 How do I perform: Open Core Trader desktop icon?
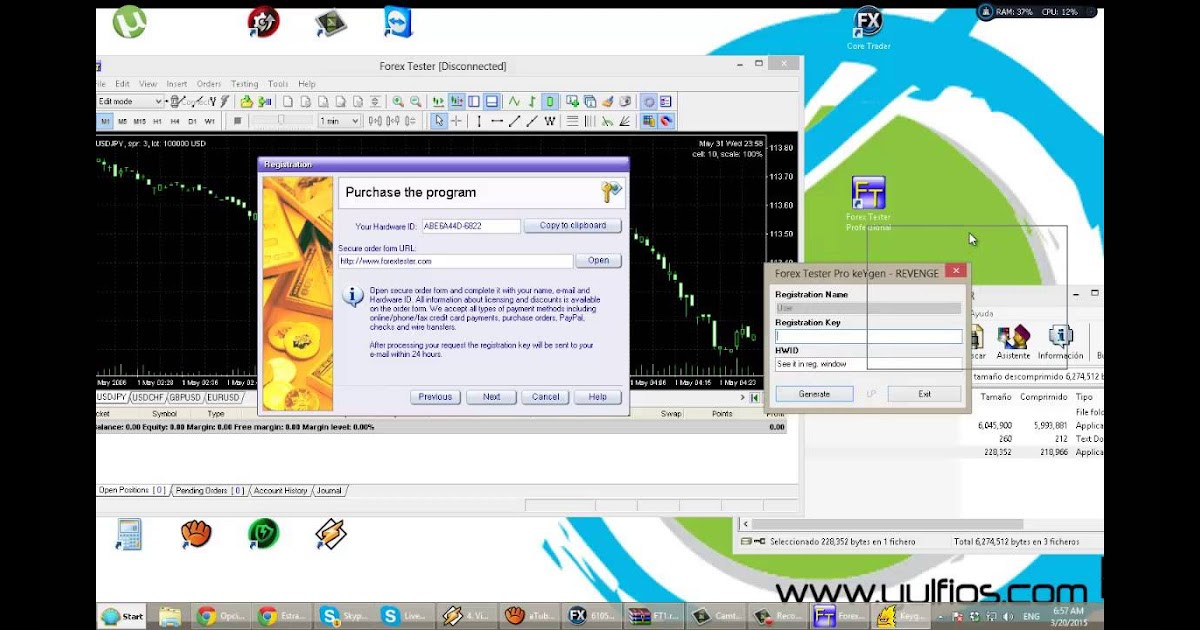coord(868,29)
